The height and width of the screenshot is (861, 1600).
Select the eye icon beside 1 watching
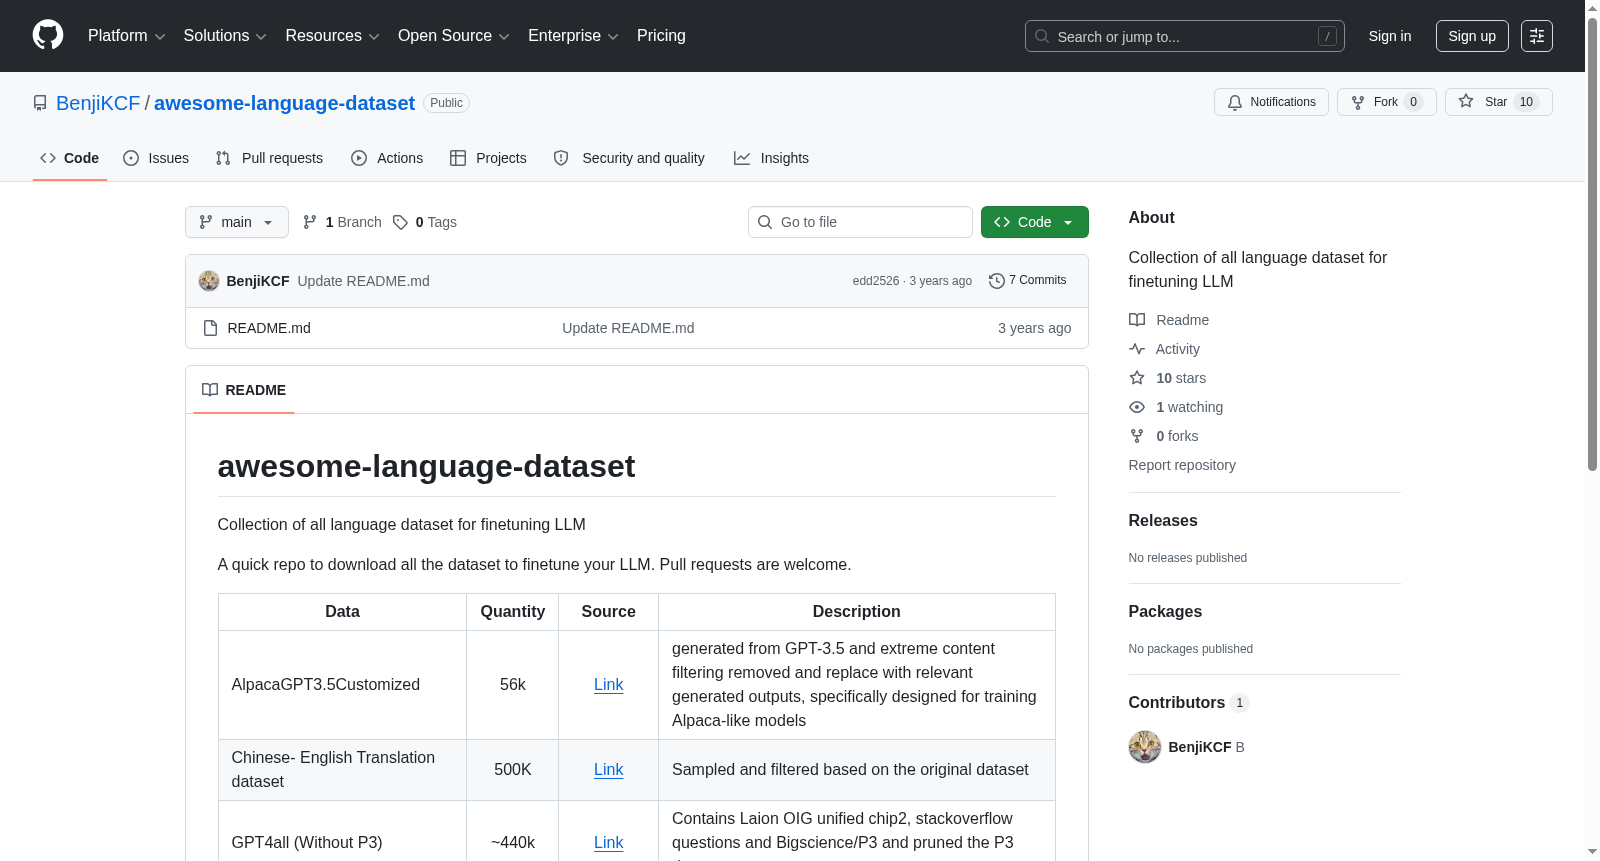pyautogui.click(x=1137, y=407)
